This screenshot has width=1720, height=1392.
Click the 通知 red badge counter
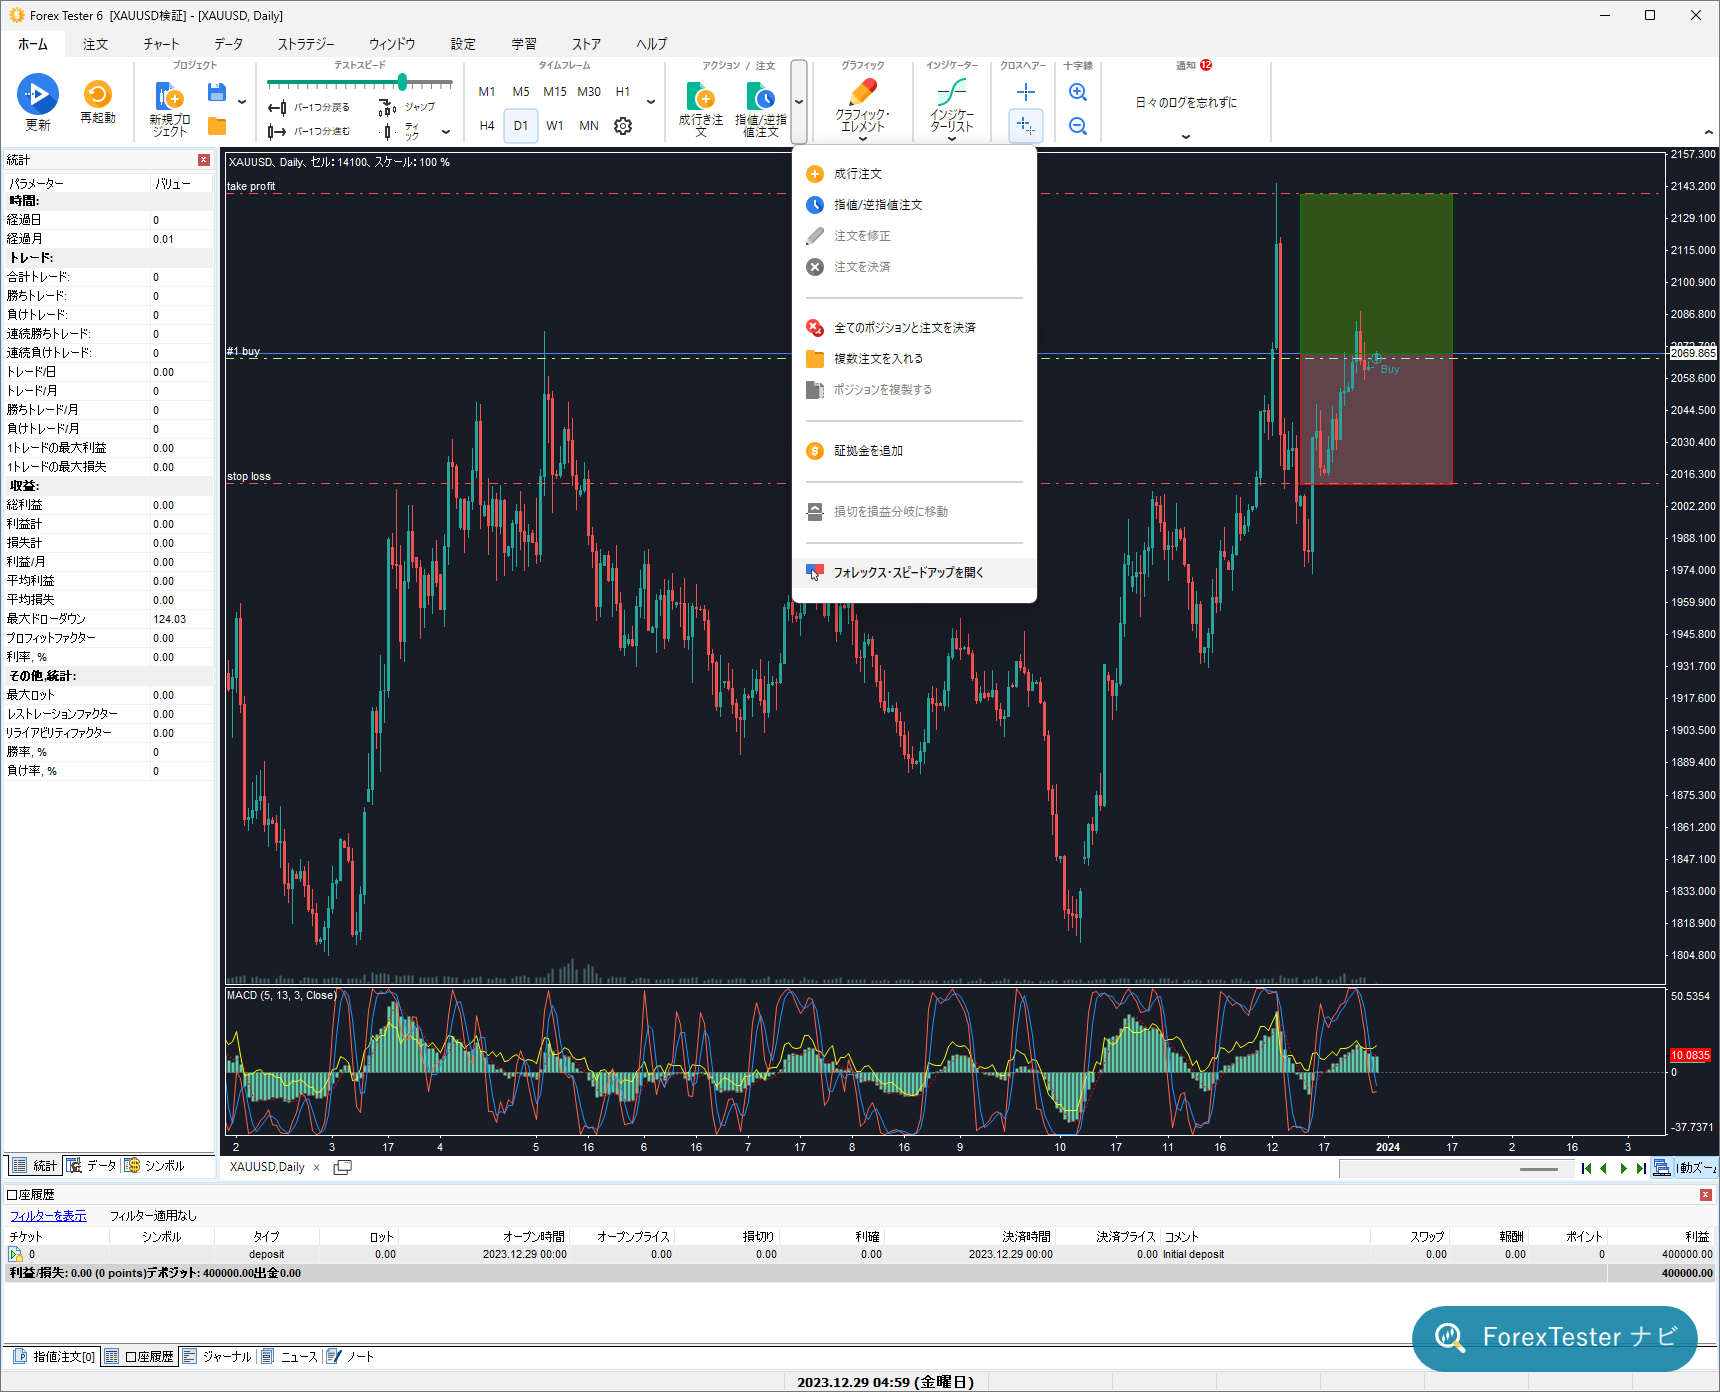coord(1206,65)
